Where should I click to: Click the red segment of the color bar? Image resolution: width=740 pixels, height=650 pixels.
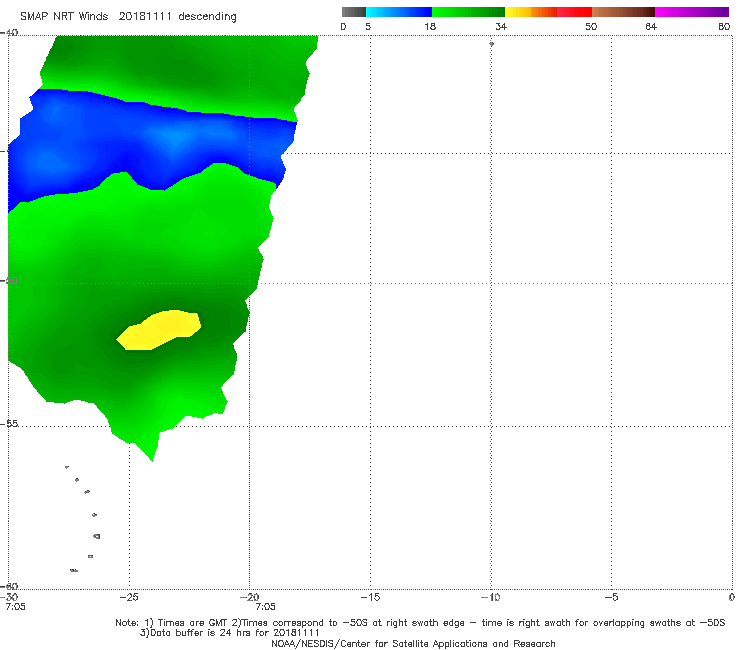(574, 12)
